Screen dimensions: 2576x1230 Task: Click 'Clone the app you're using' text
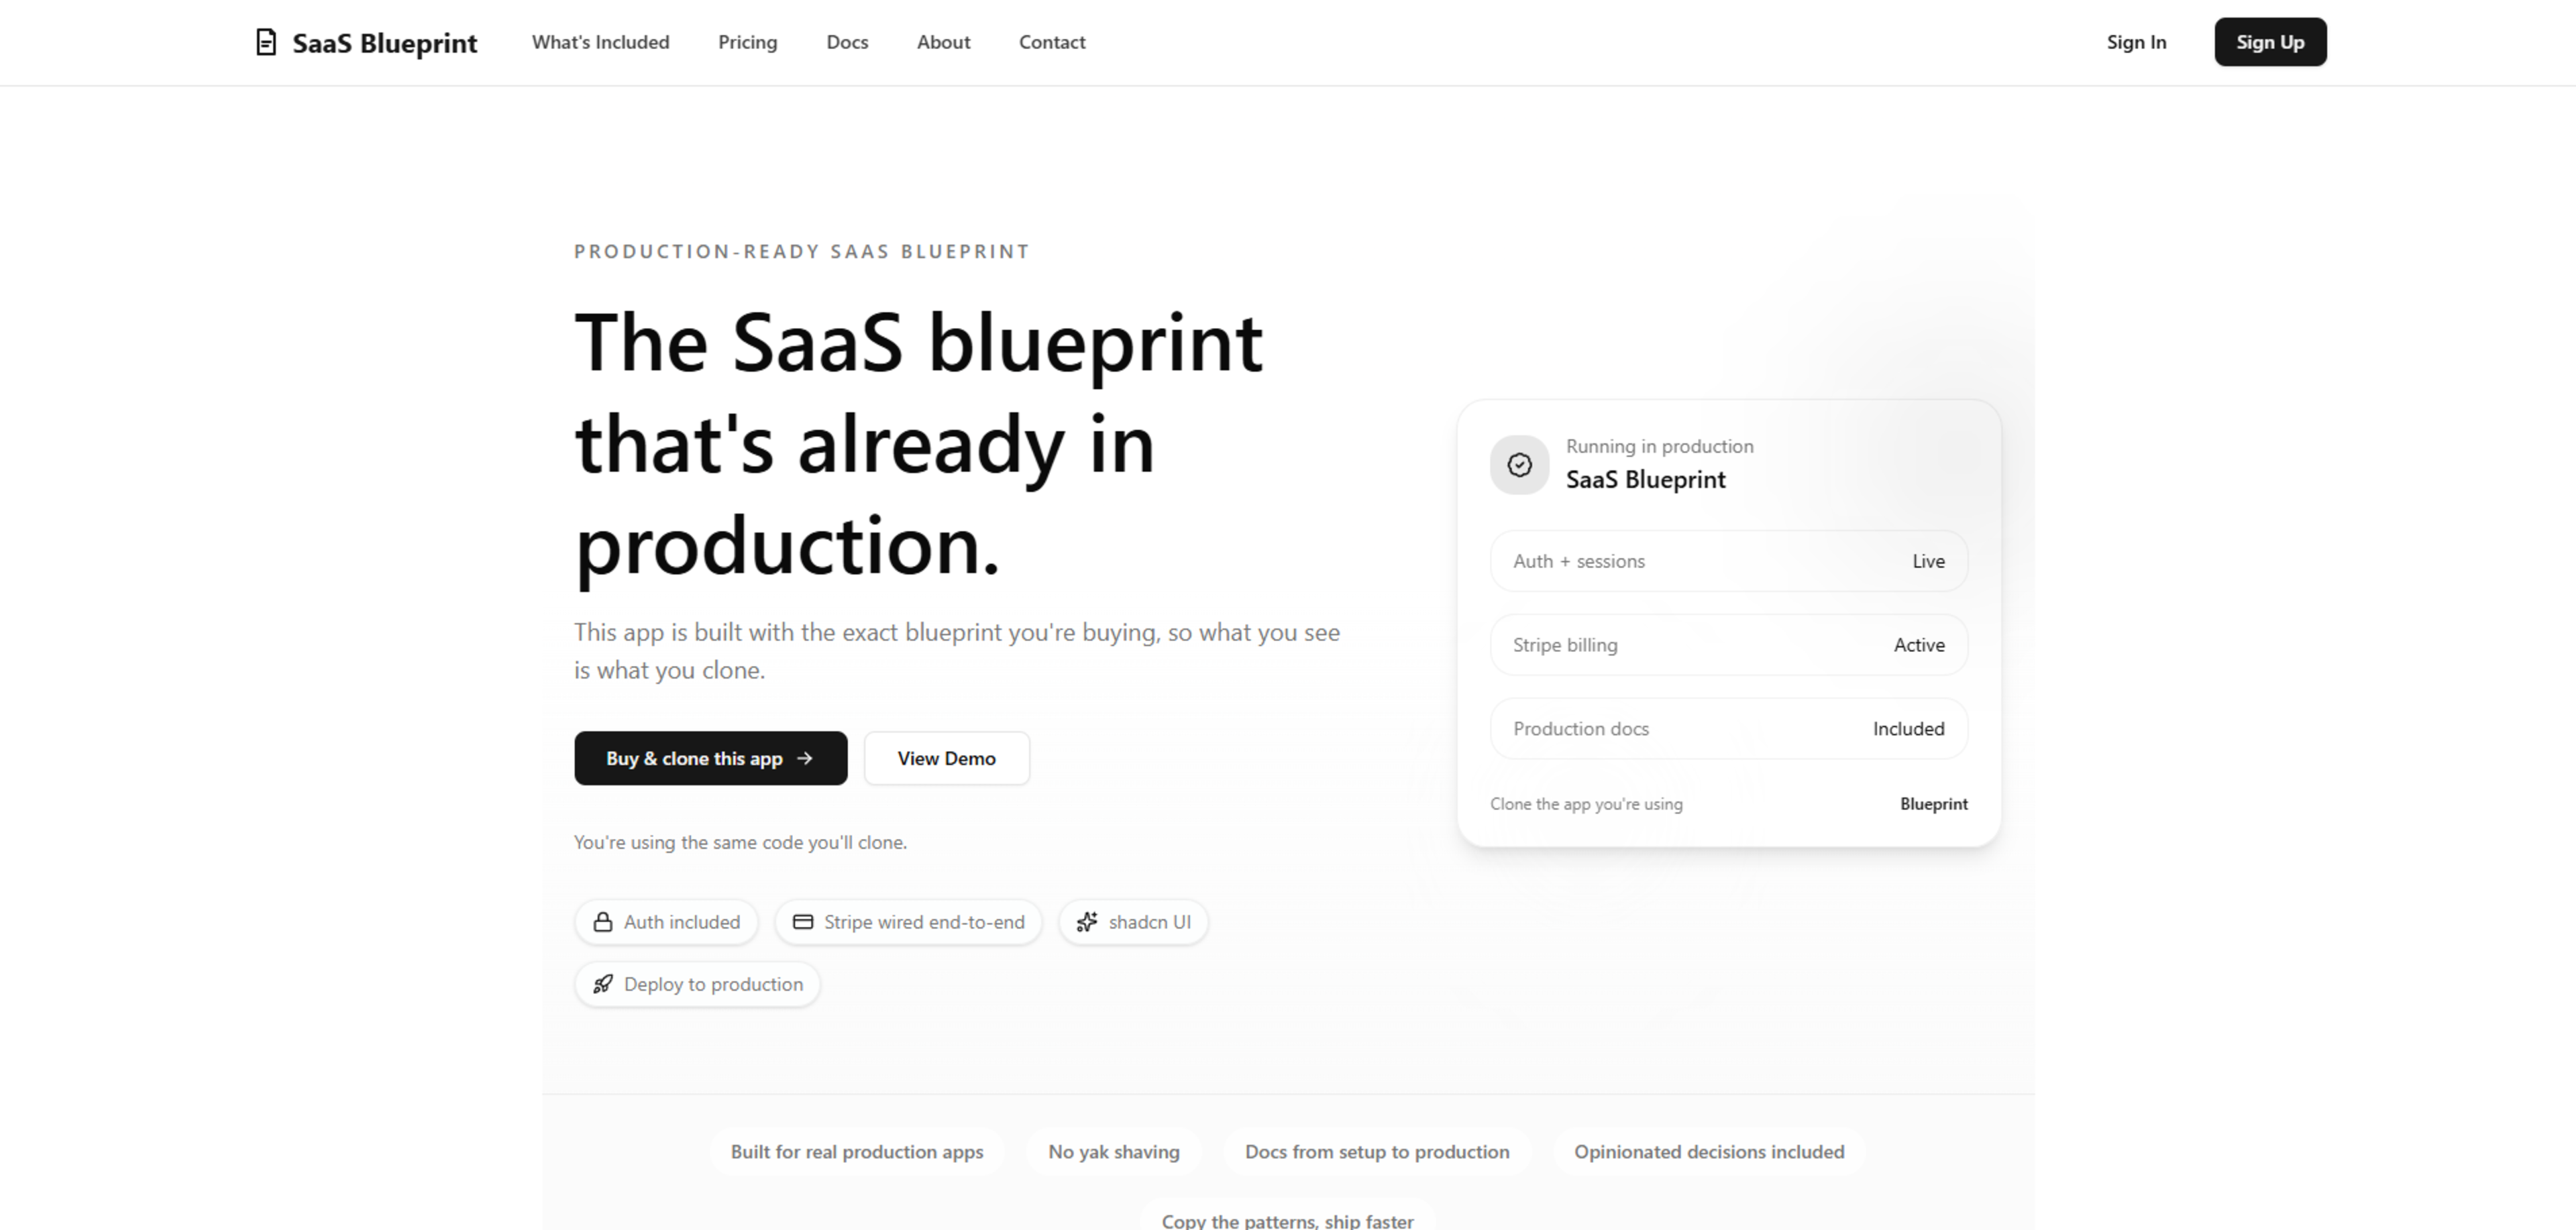pyautogui.click(x=1586, y=804)
